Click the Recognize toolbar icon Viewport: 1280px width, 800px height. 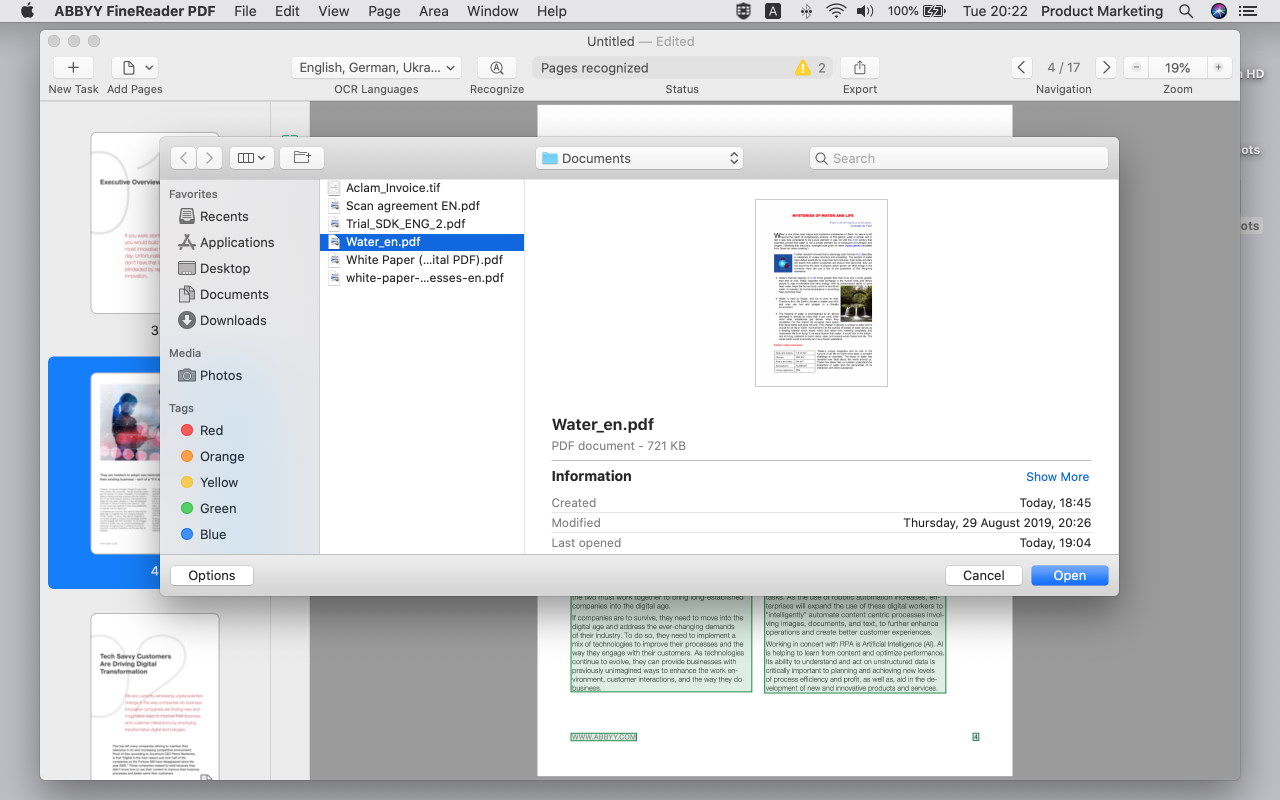click(497, 67)
